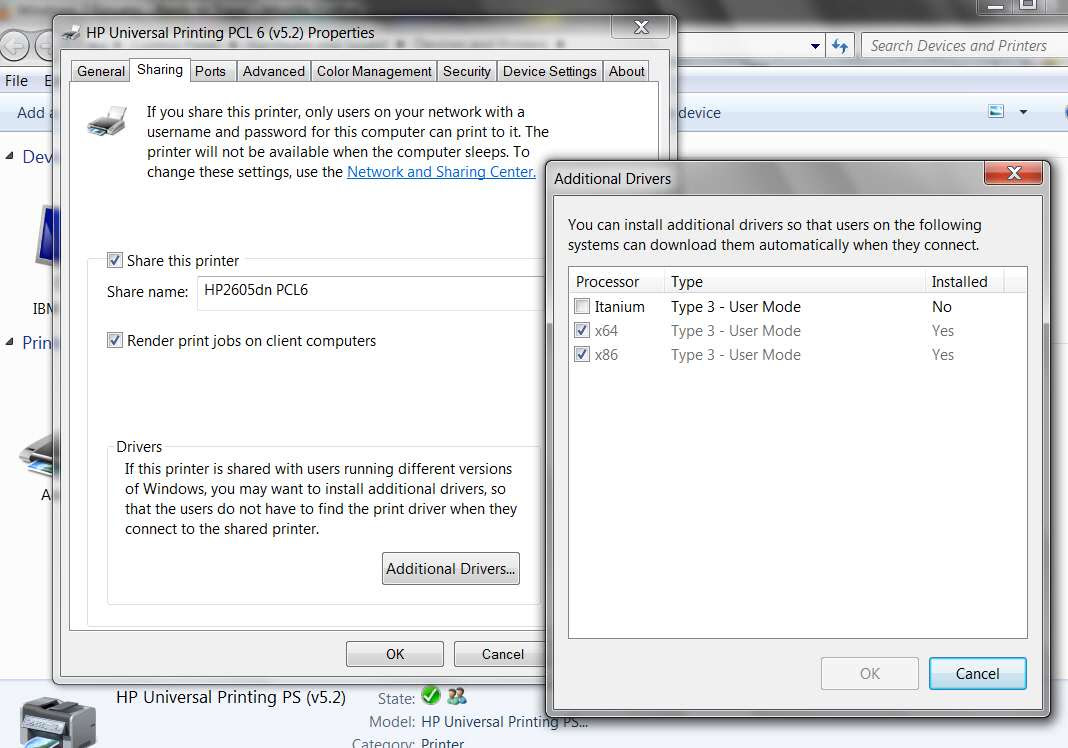
Task: Sort by the Installed column header
Action: coord(964,281)
